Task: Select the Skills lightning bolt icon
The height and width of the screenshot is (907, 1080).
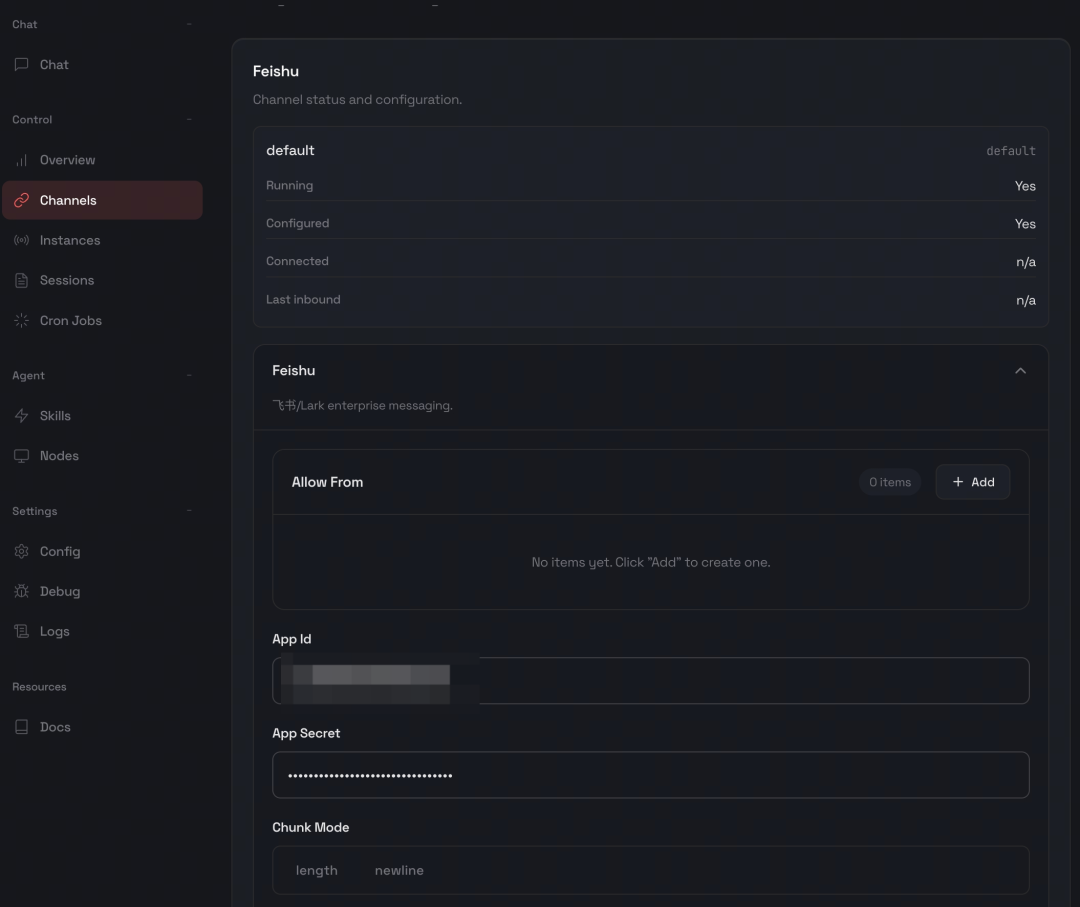Action: pos(21,415)
